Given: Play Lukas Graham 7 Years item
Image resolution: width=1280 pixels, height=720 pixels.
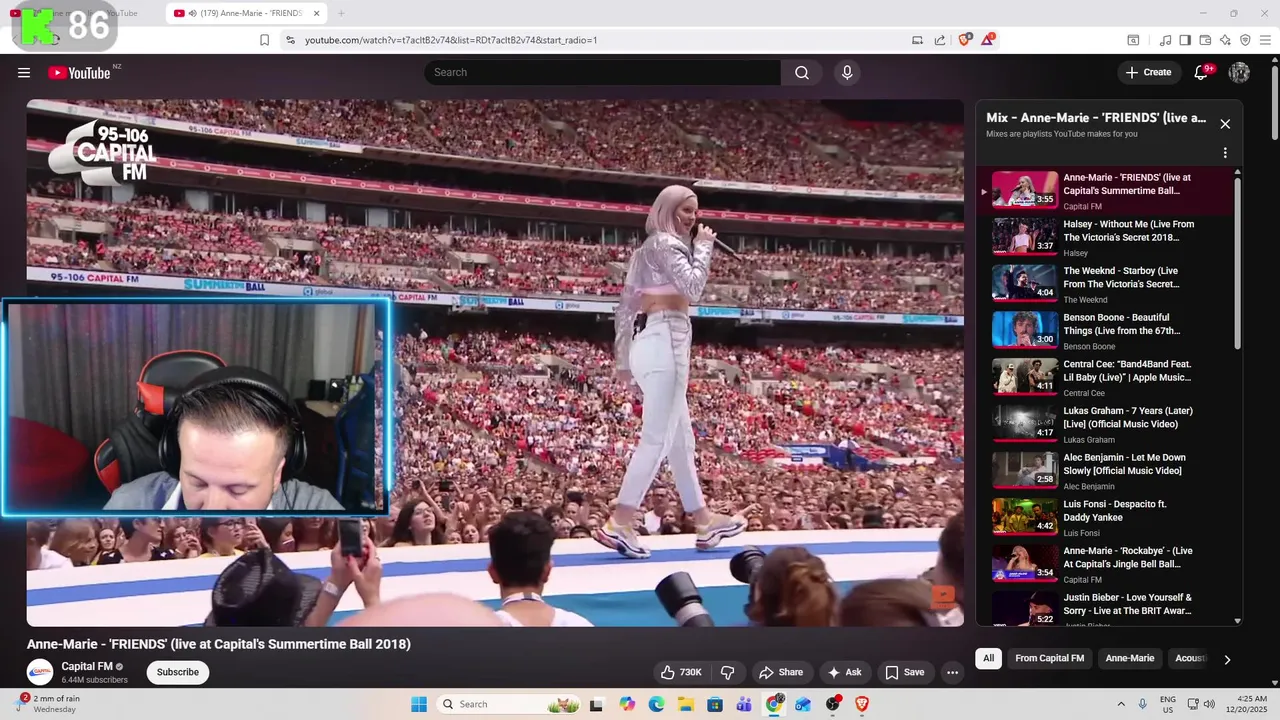Looking at the screenshot, I should click(1105, 424).
